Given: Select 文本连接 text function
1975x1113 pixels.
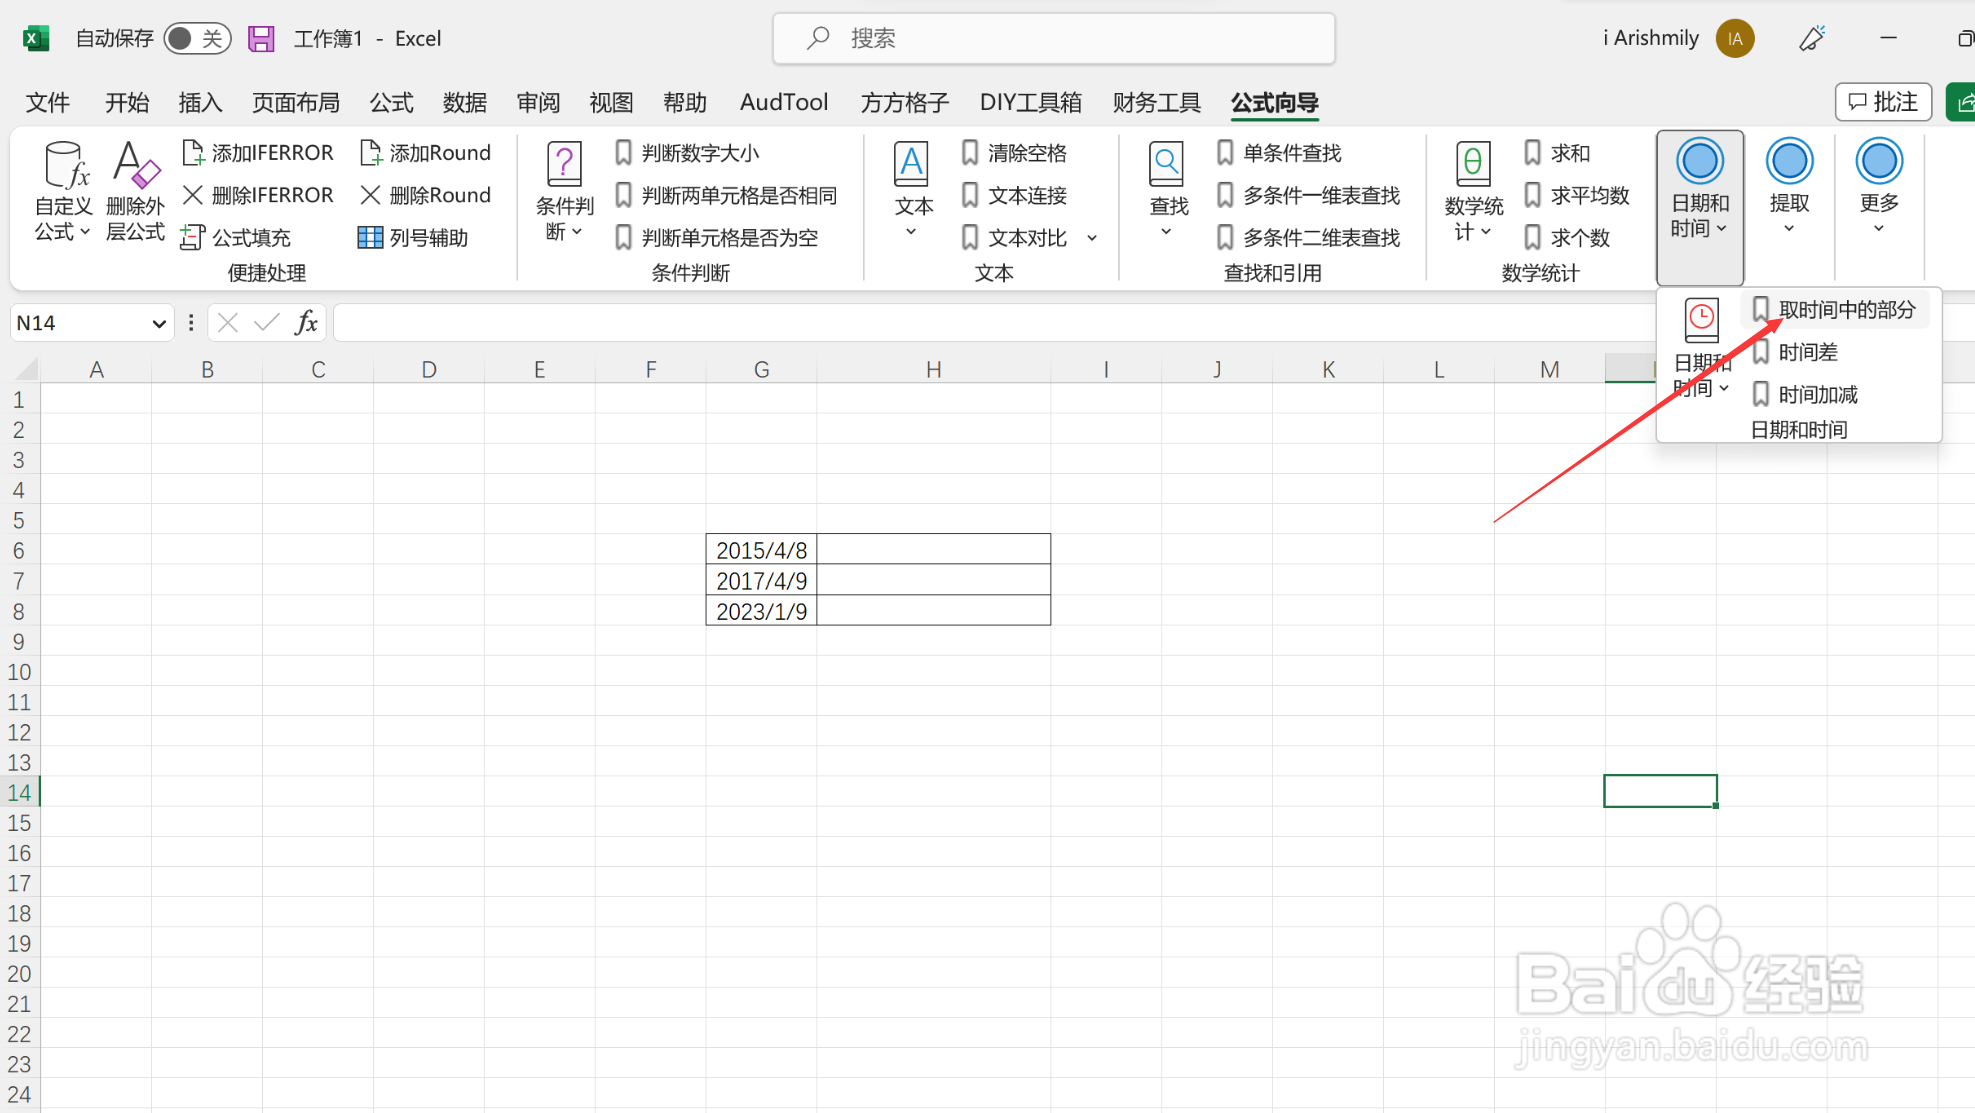Looking at the screenshot, I should [x=1014, y=195].
